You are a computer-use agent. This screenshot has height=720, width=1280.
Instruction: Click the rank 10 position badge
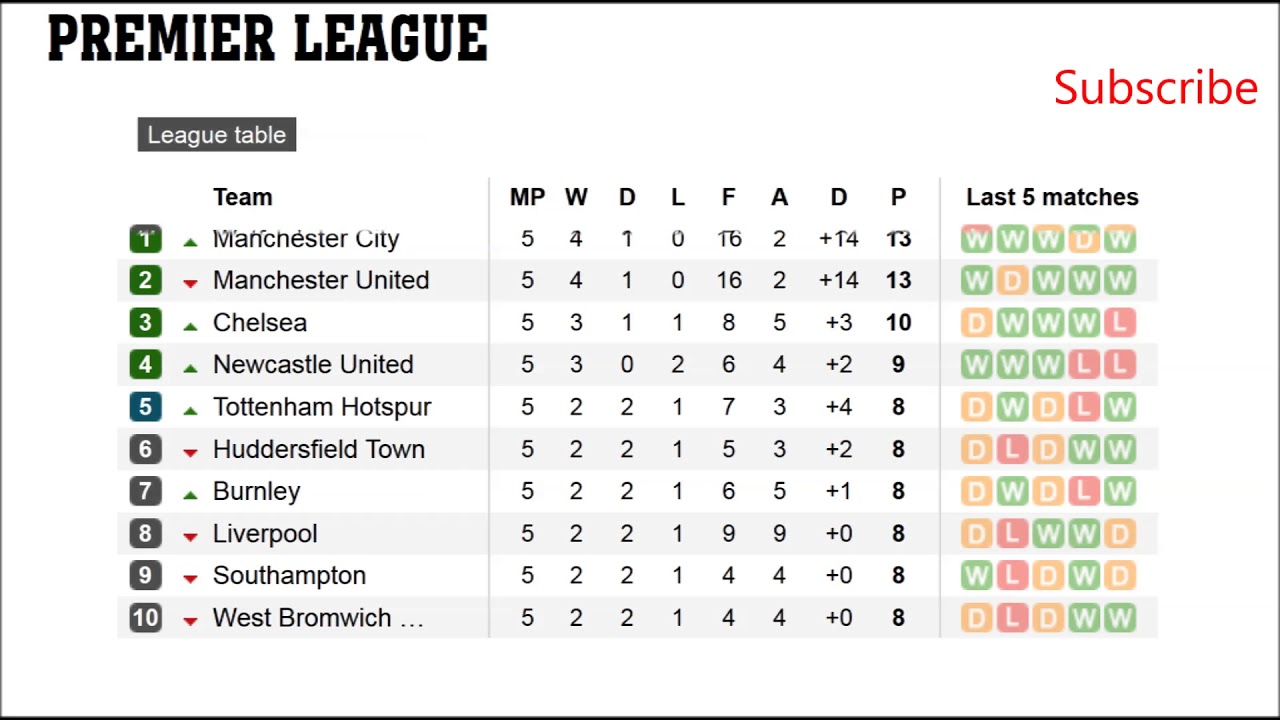(145, 618)
